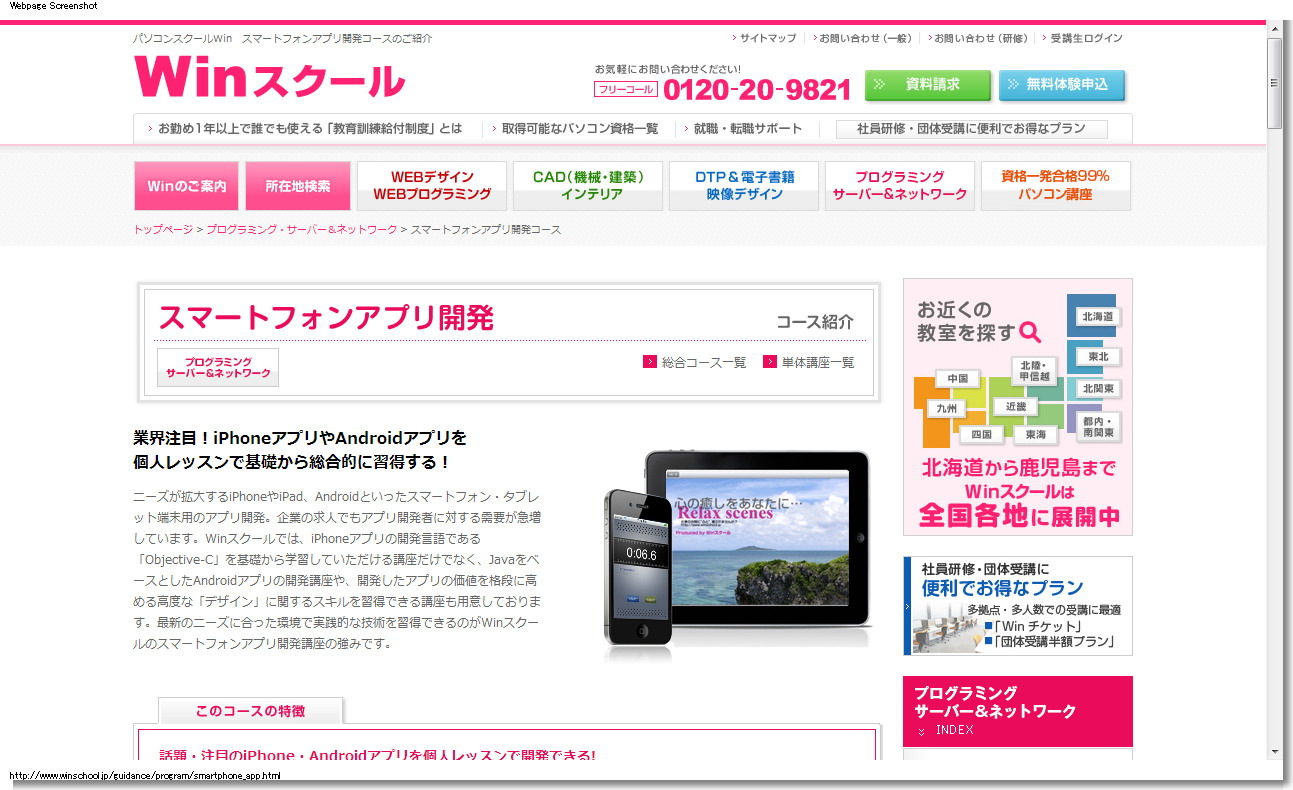The width and height of the screenshot is (1293, 790).
Task: Open お問い合わせ (一般) link
Action: click(865, 38)
